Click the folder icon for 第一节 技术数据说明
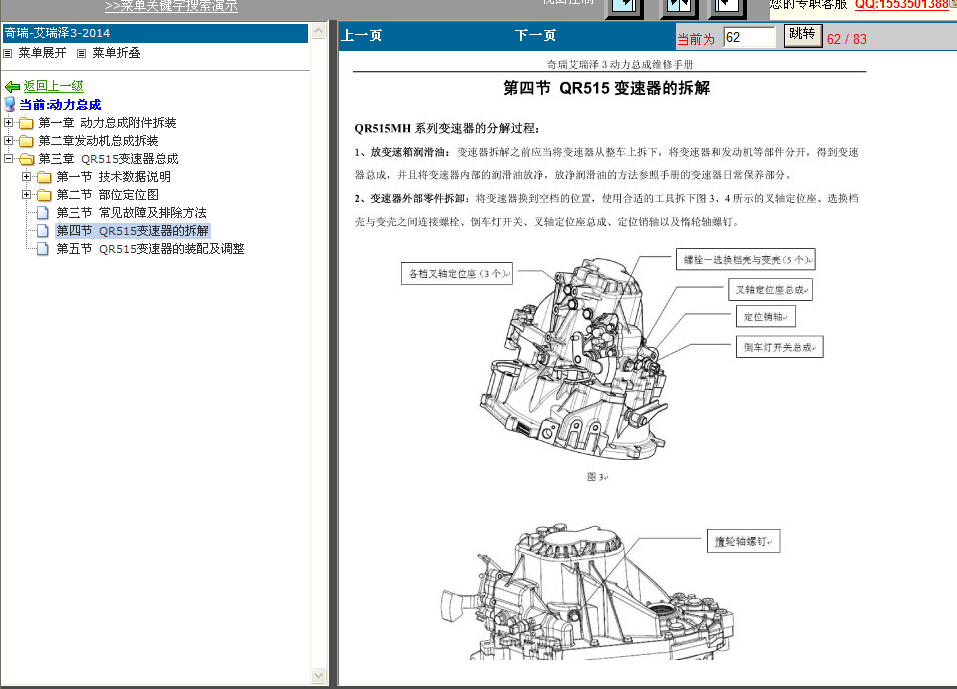Viewport: 957px width, 689px height. pos(44,177)
